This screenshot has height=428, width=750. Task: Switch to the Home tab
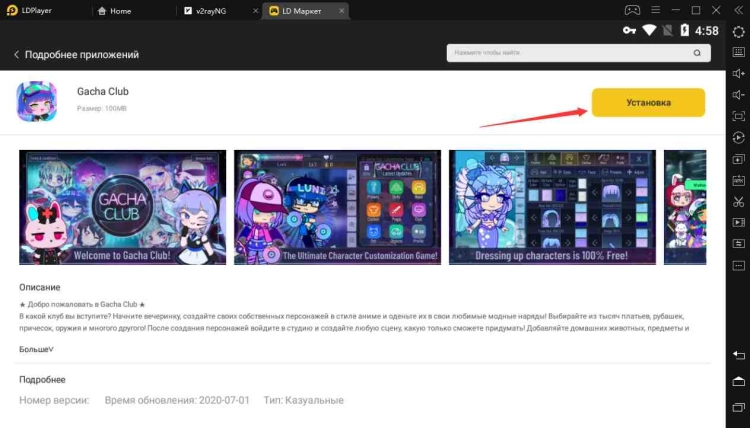coord(114,11)
